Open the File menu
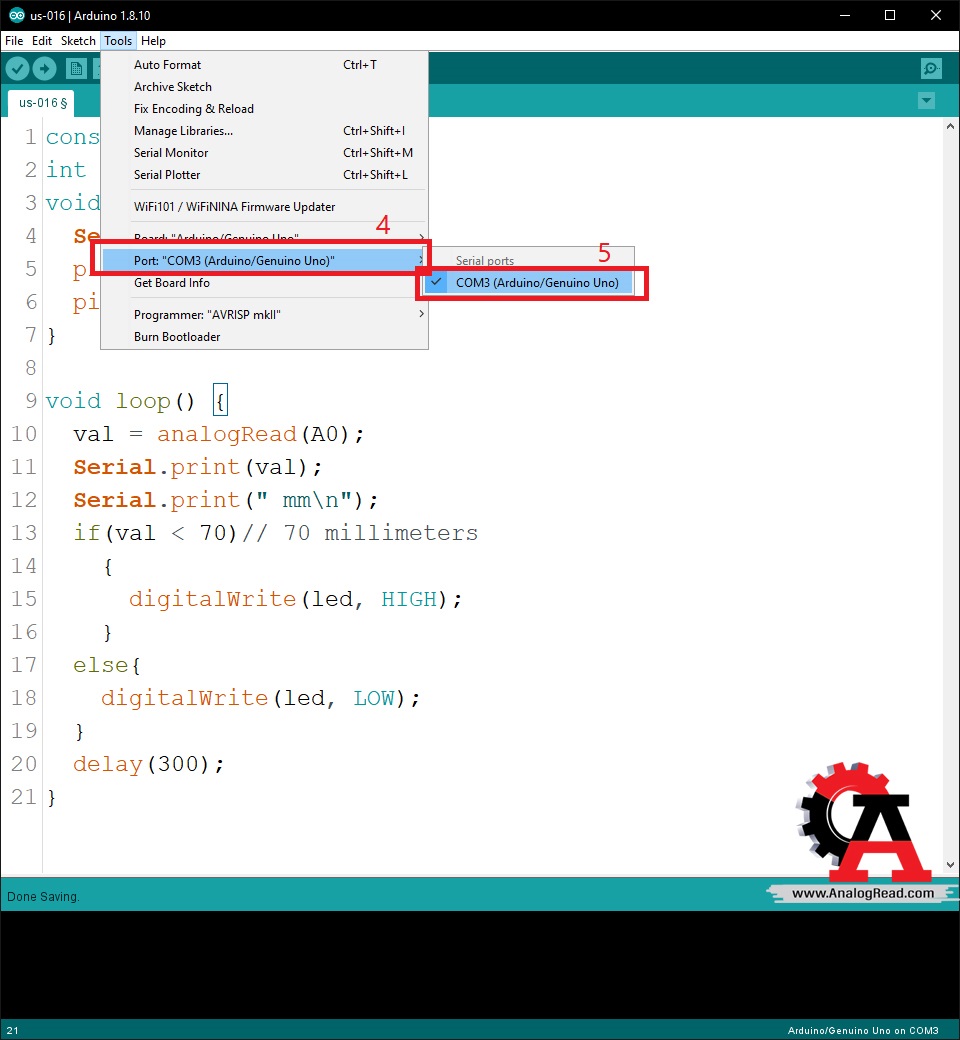The height and width of the screenshot is (1040, 960). (14, 40)
